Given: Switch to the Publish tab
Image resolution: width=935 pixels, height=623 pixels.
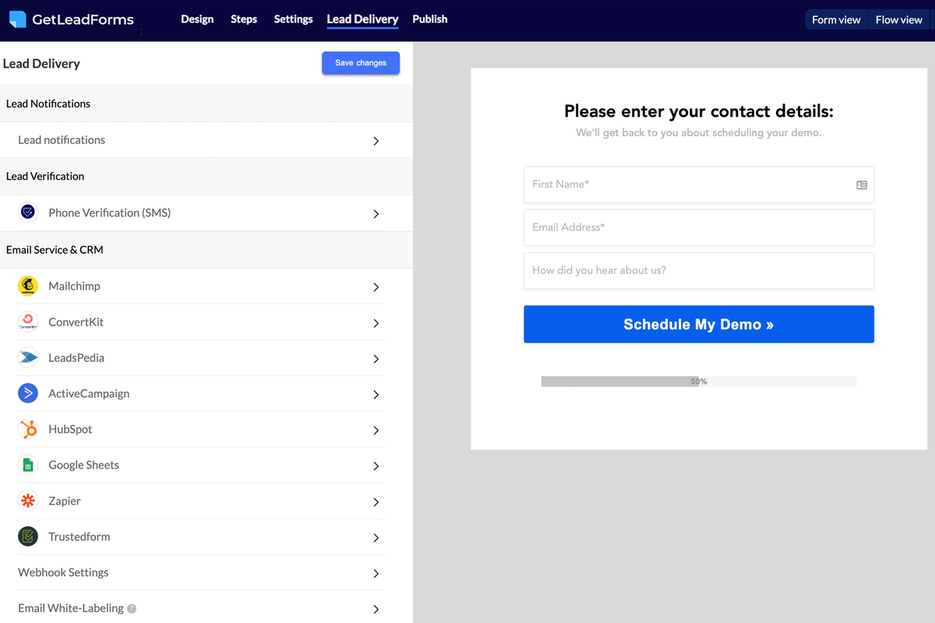Looking at the screenshot, I should (x=430, y=19).
